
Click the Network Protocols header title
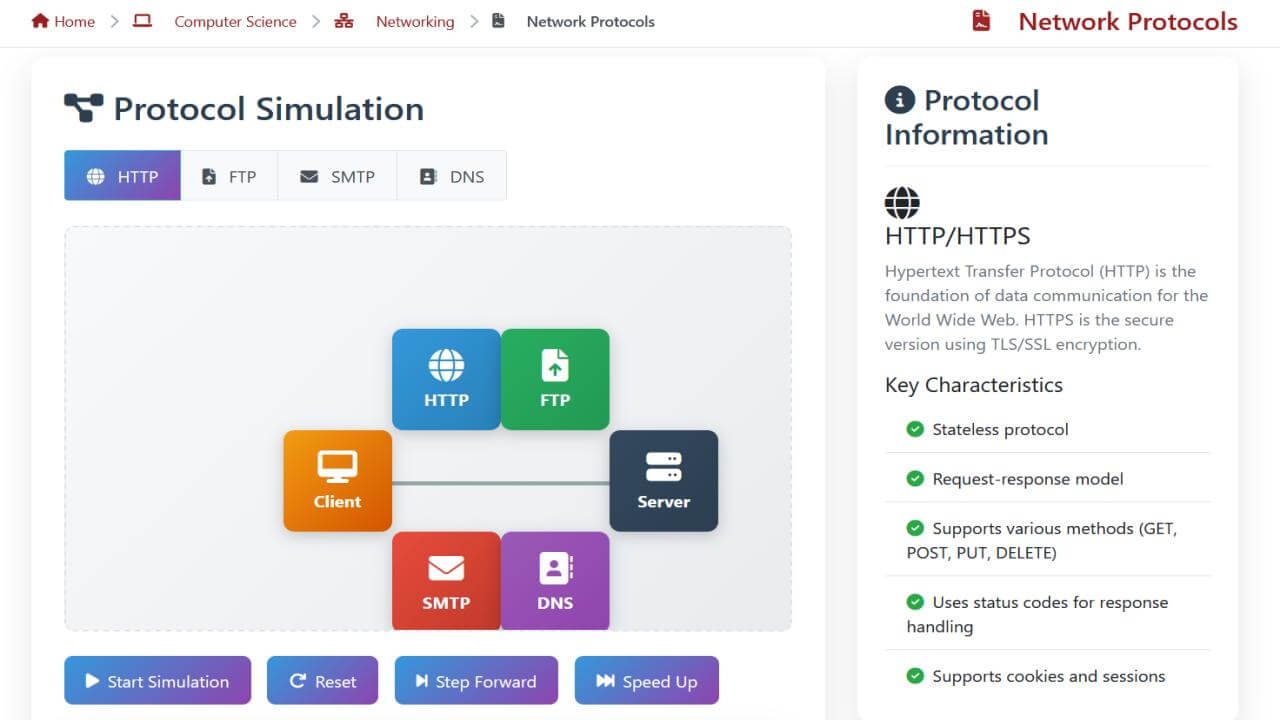[x=1128, y=21]
